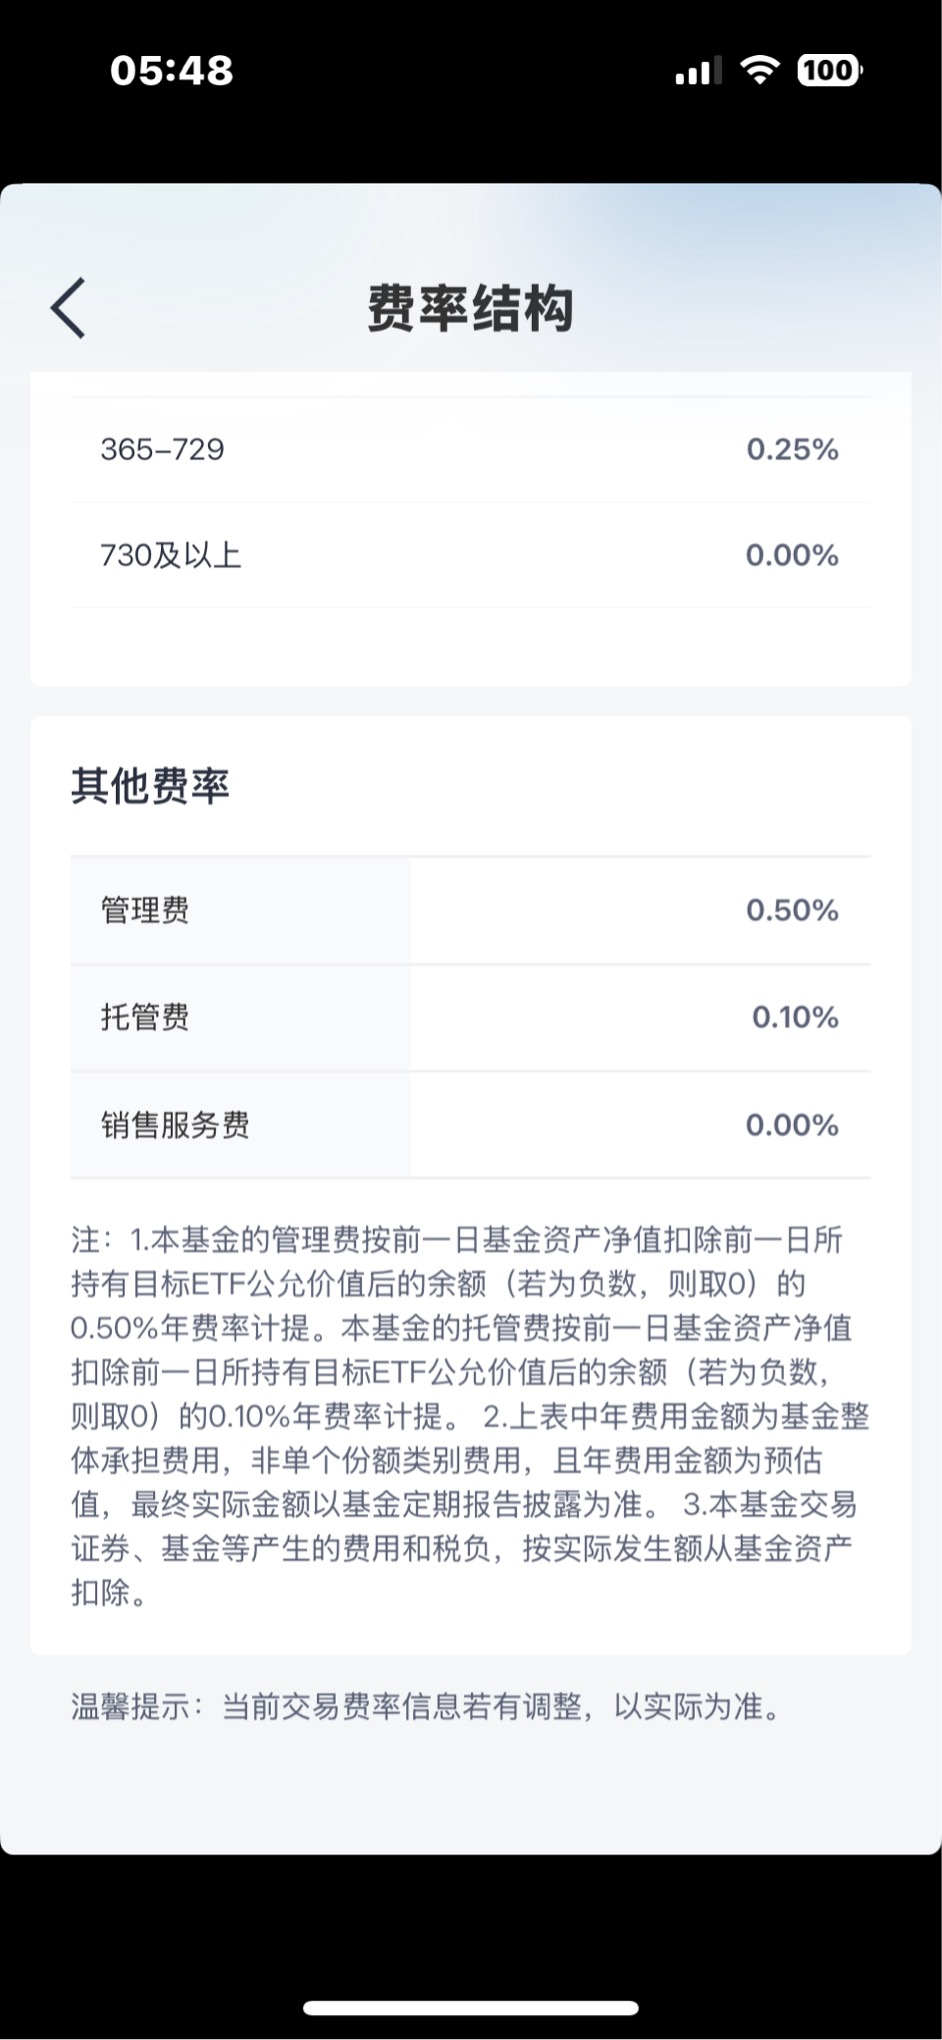Tap the battery indicator showing 100
Image resolution: width=942 pixels, height=2040 pixels.
829,70
